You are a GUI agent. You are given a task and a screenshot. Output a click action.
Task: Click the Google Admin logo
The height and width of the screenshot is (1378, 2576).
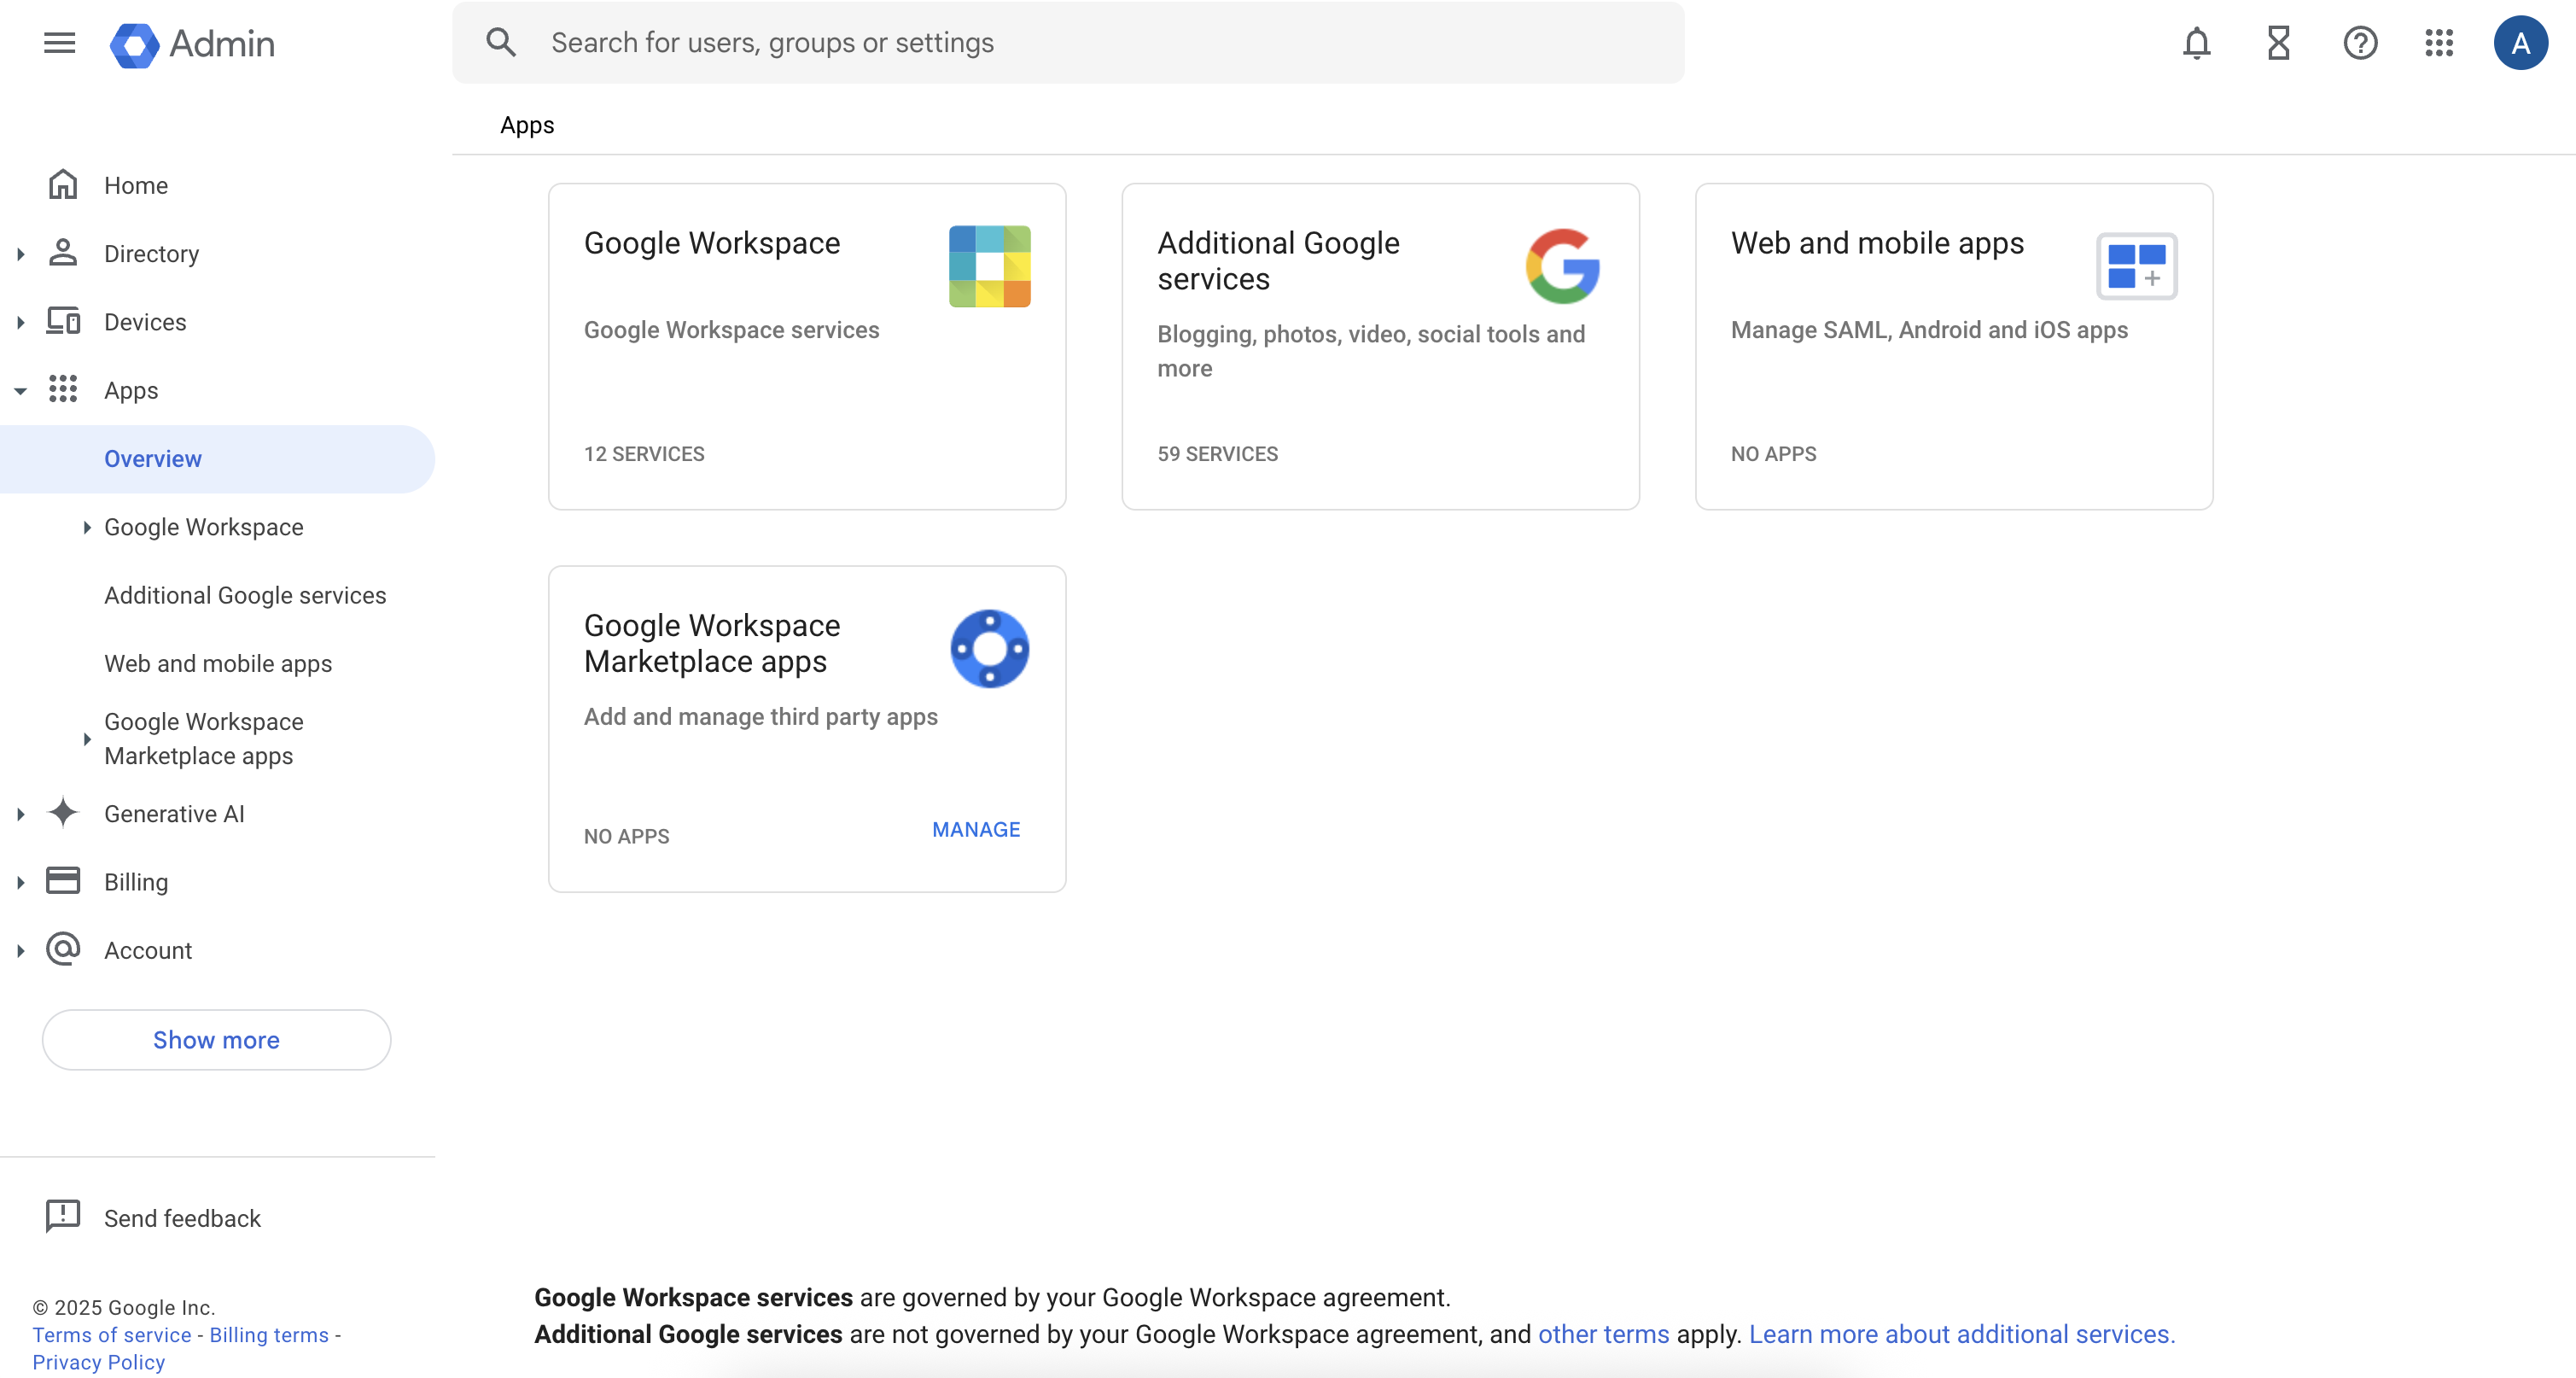coord(192,44)
